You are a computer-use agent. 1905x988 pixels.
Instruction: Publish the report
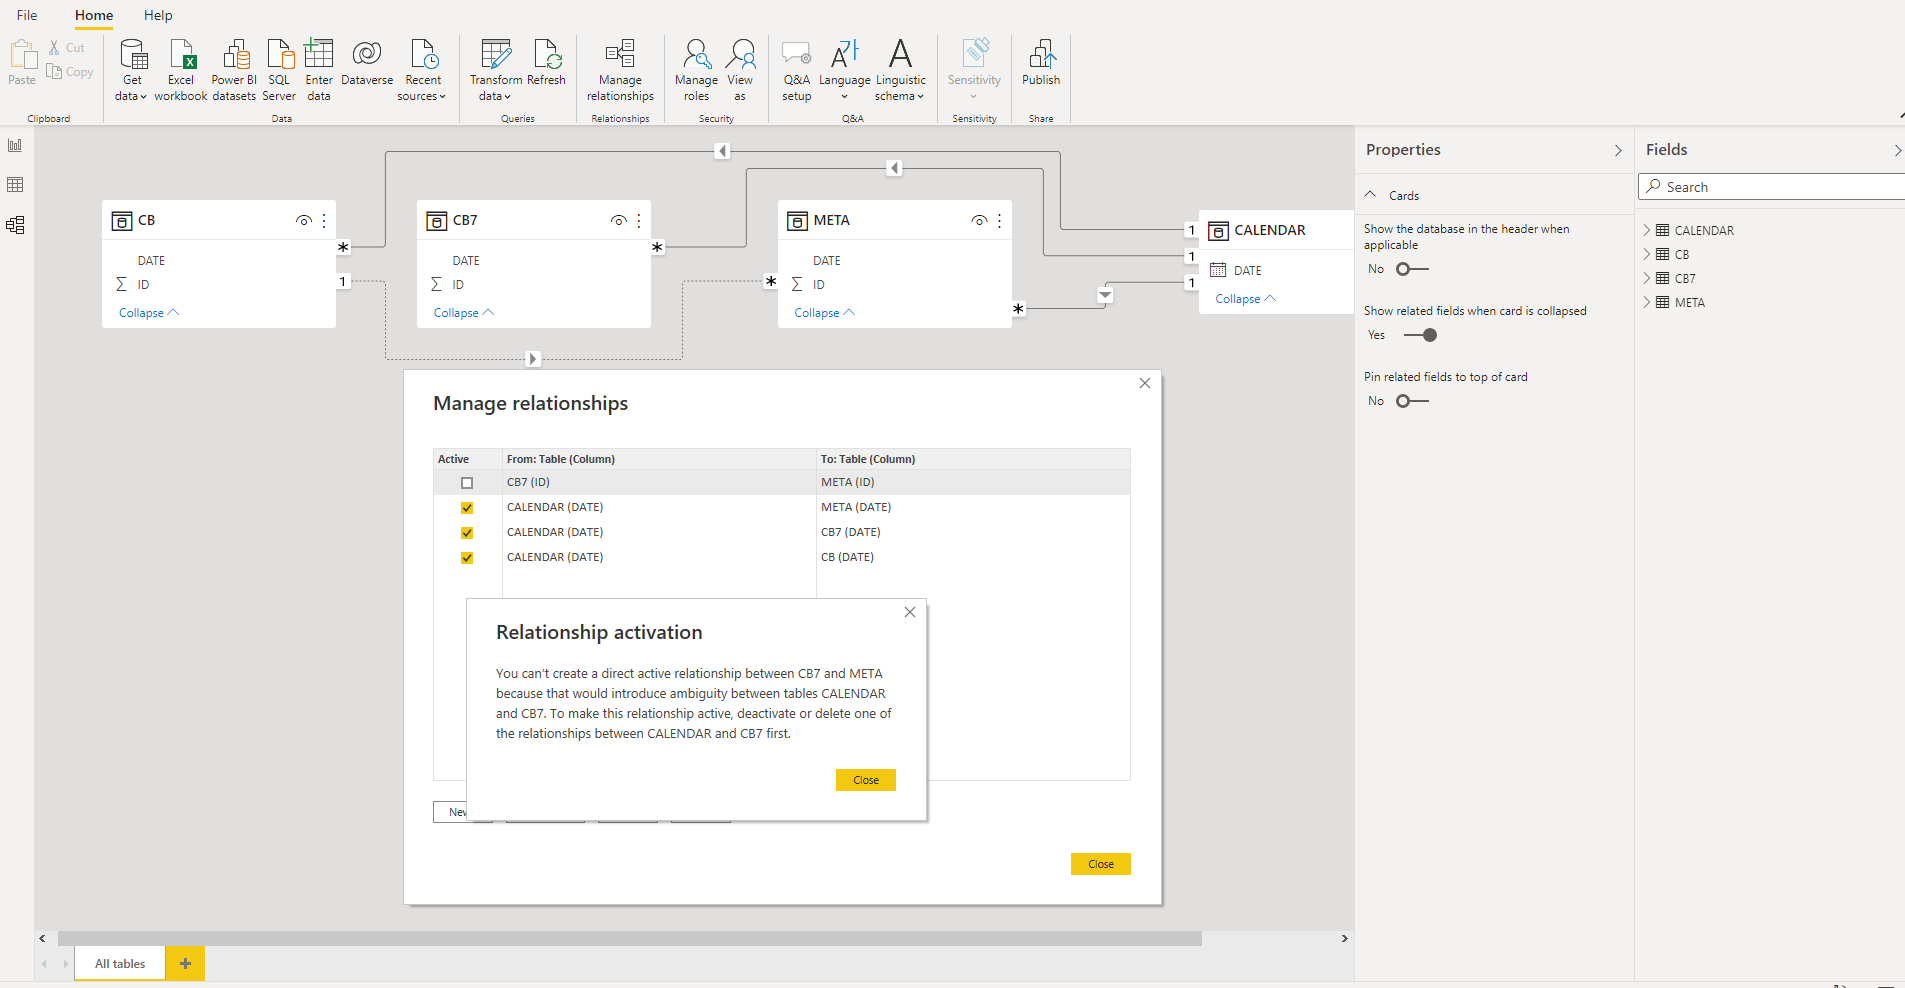pos(1041,63)
